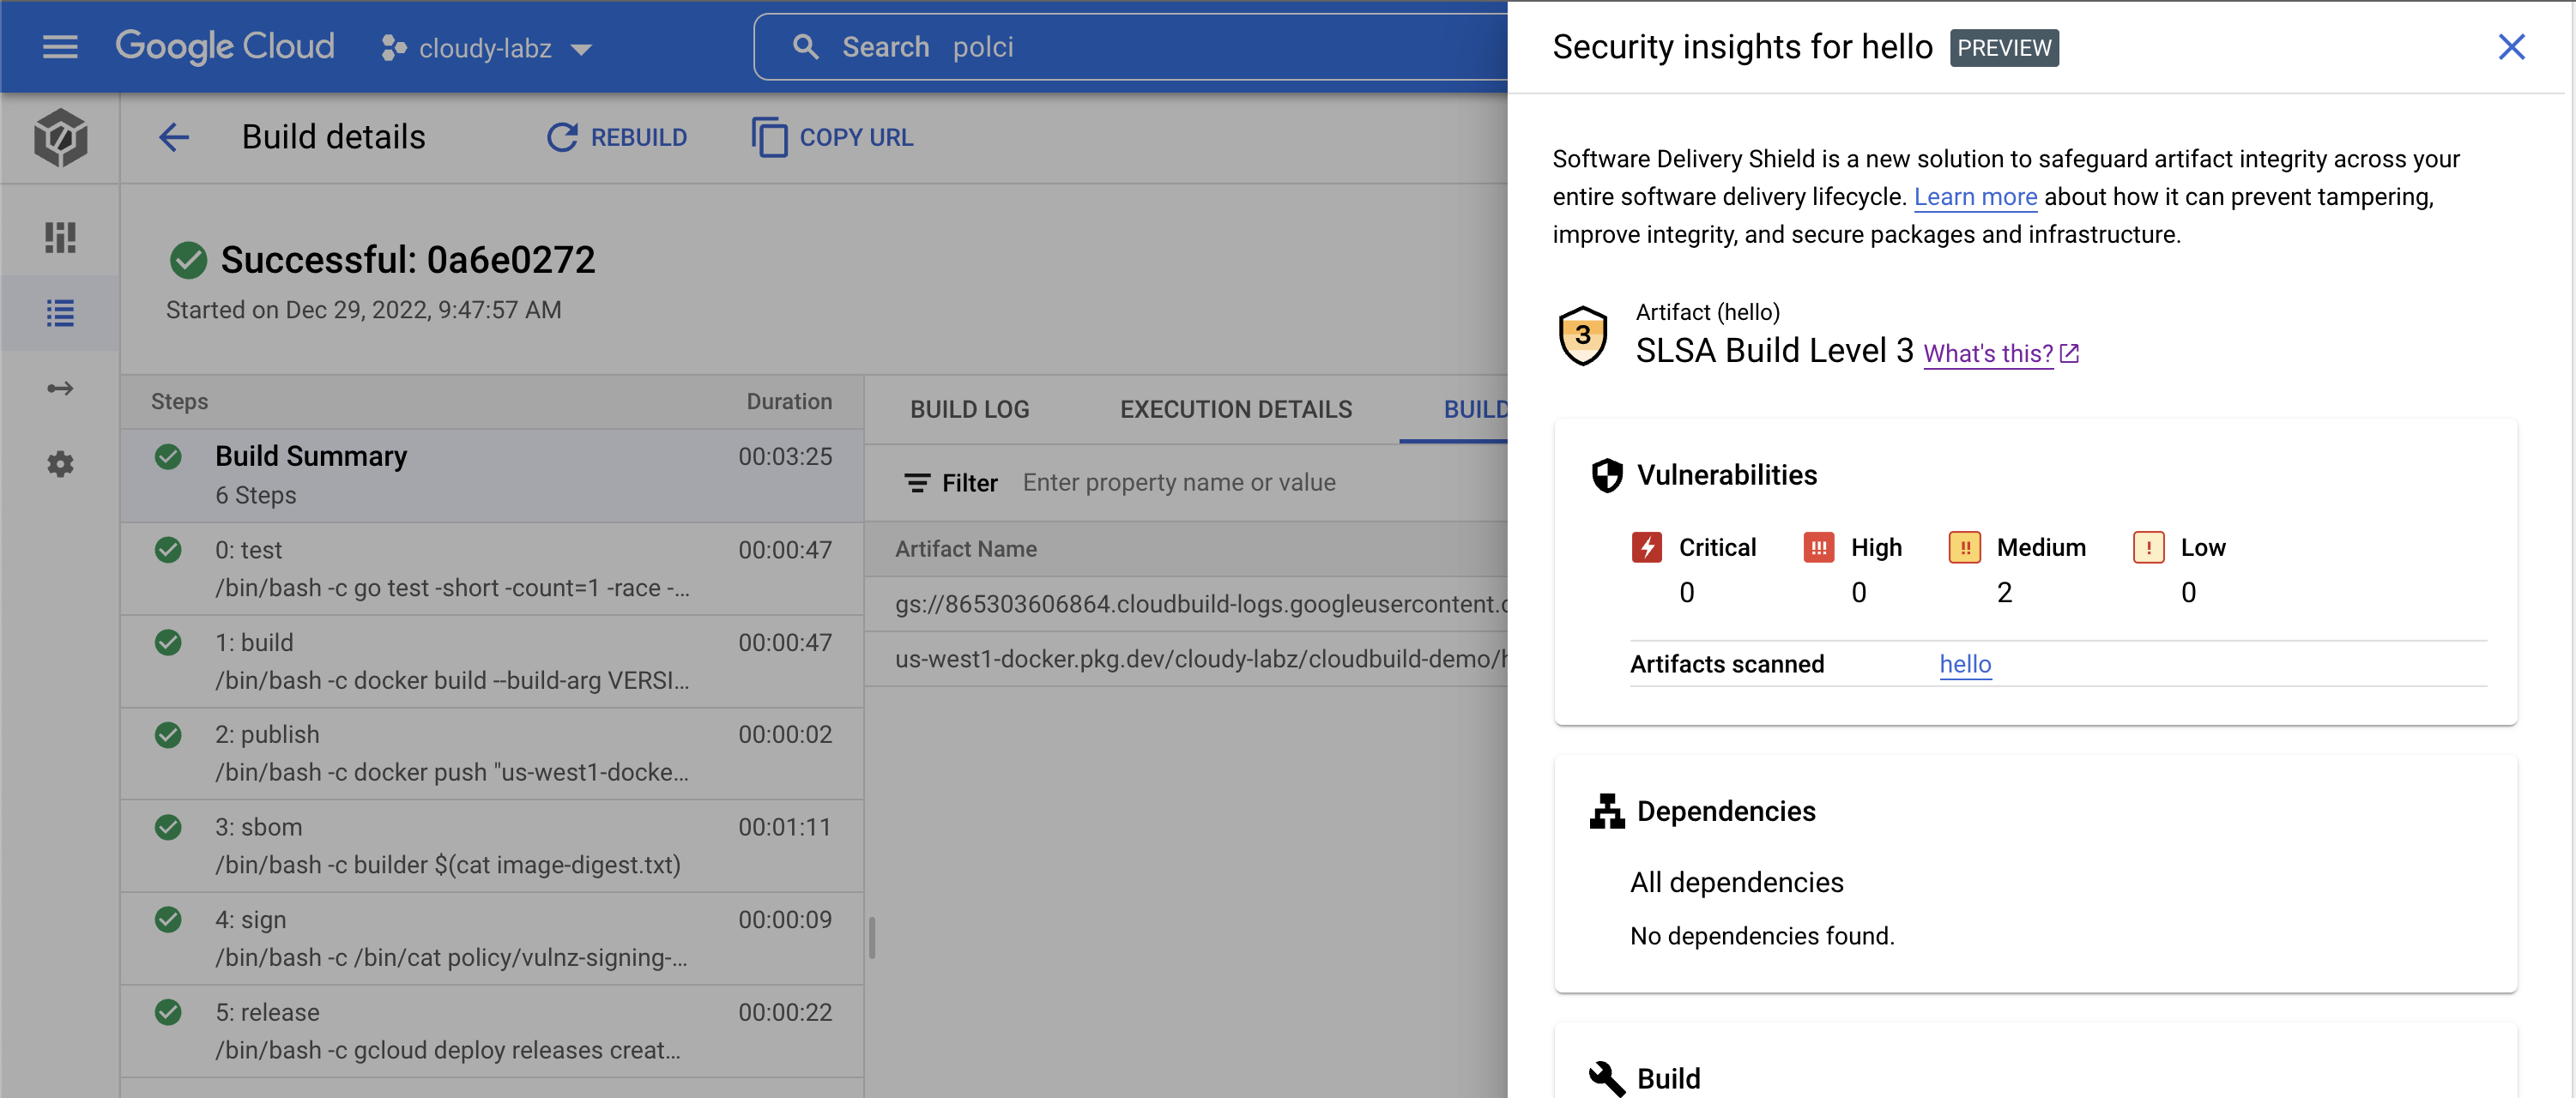2576x1098 pixels.
Task: Click the filter property input field
Action: (1179, 483)
